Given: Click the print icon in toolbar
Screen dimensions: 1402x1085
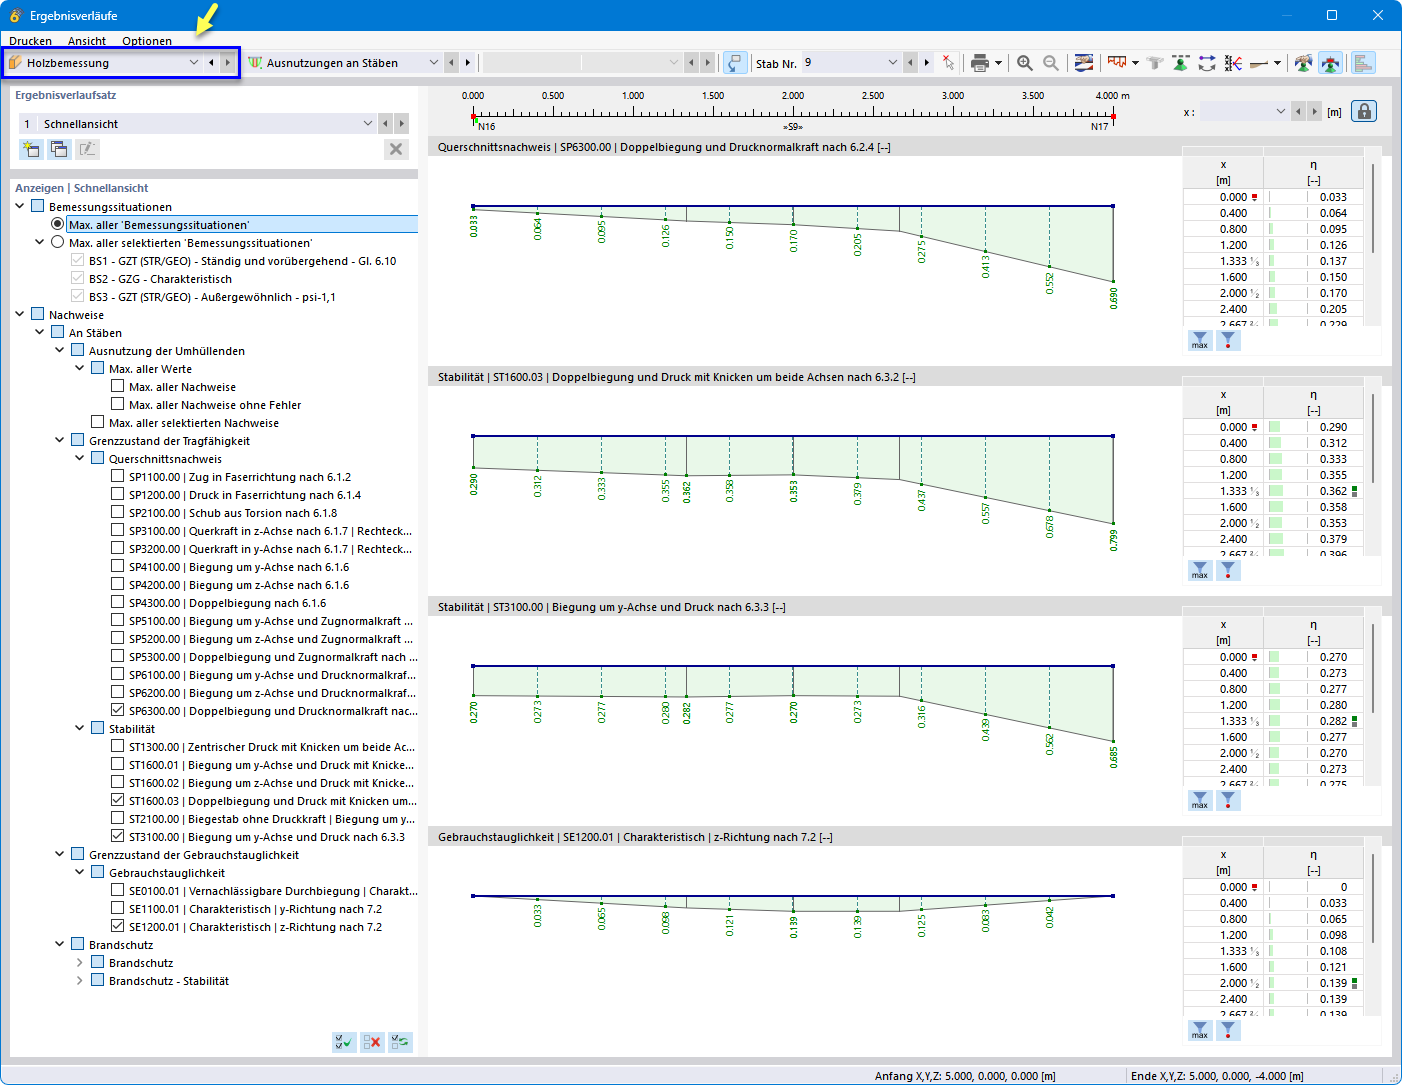Looking at the screenshot, I should pyautogui.click(x=979, y=63).
